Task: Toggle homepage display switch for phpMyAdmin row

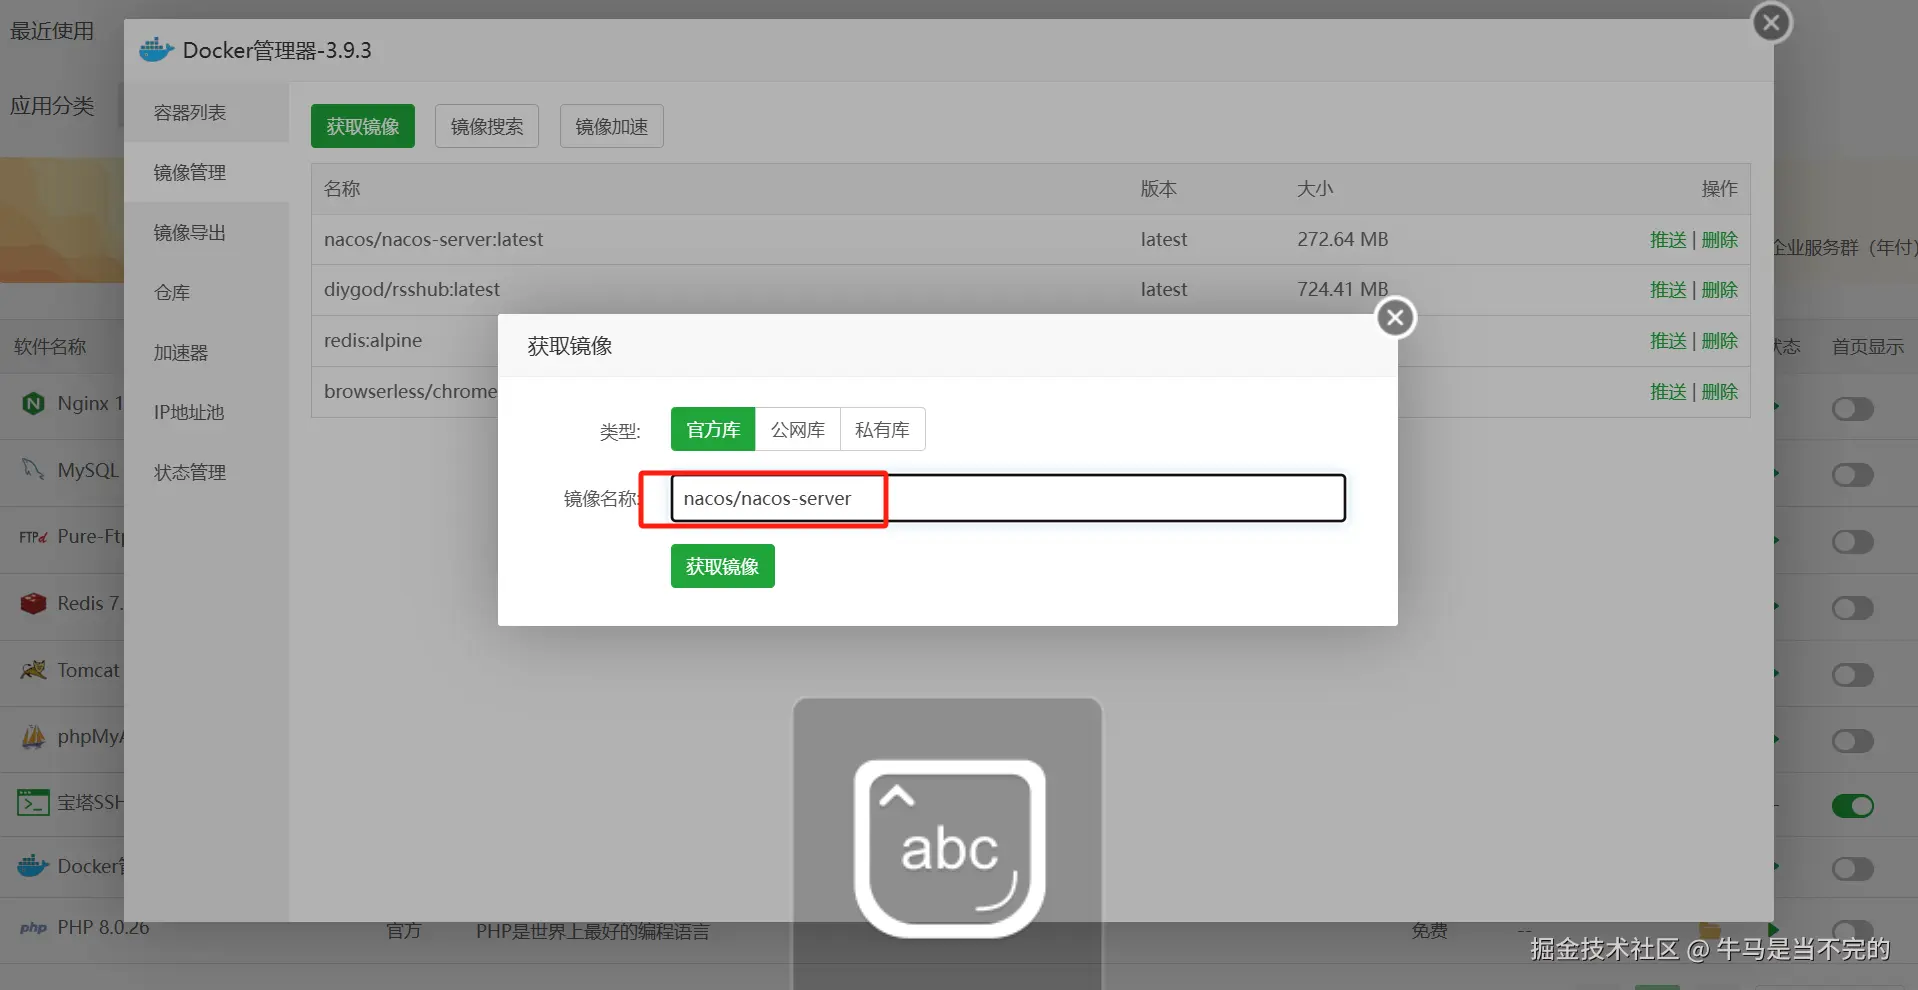Action: coord(1852,741)
